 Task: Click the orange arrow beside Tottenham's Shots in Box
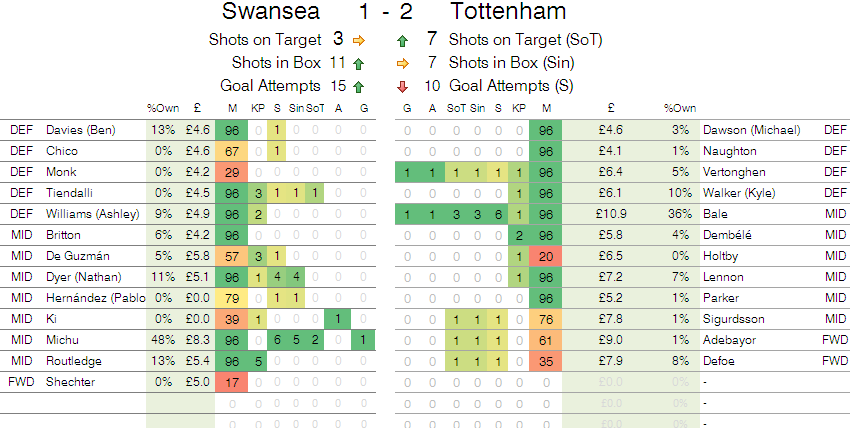pyautogui.click(x=402, y=64)
